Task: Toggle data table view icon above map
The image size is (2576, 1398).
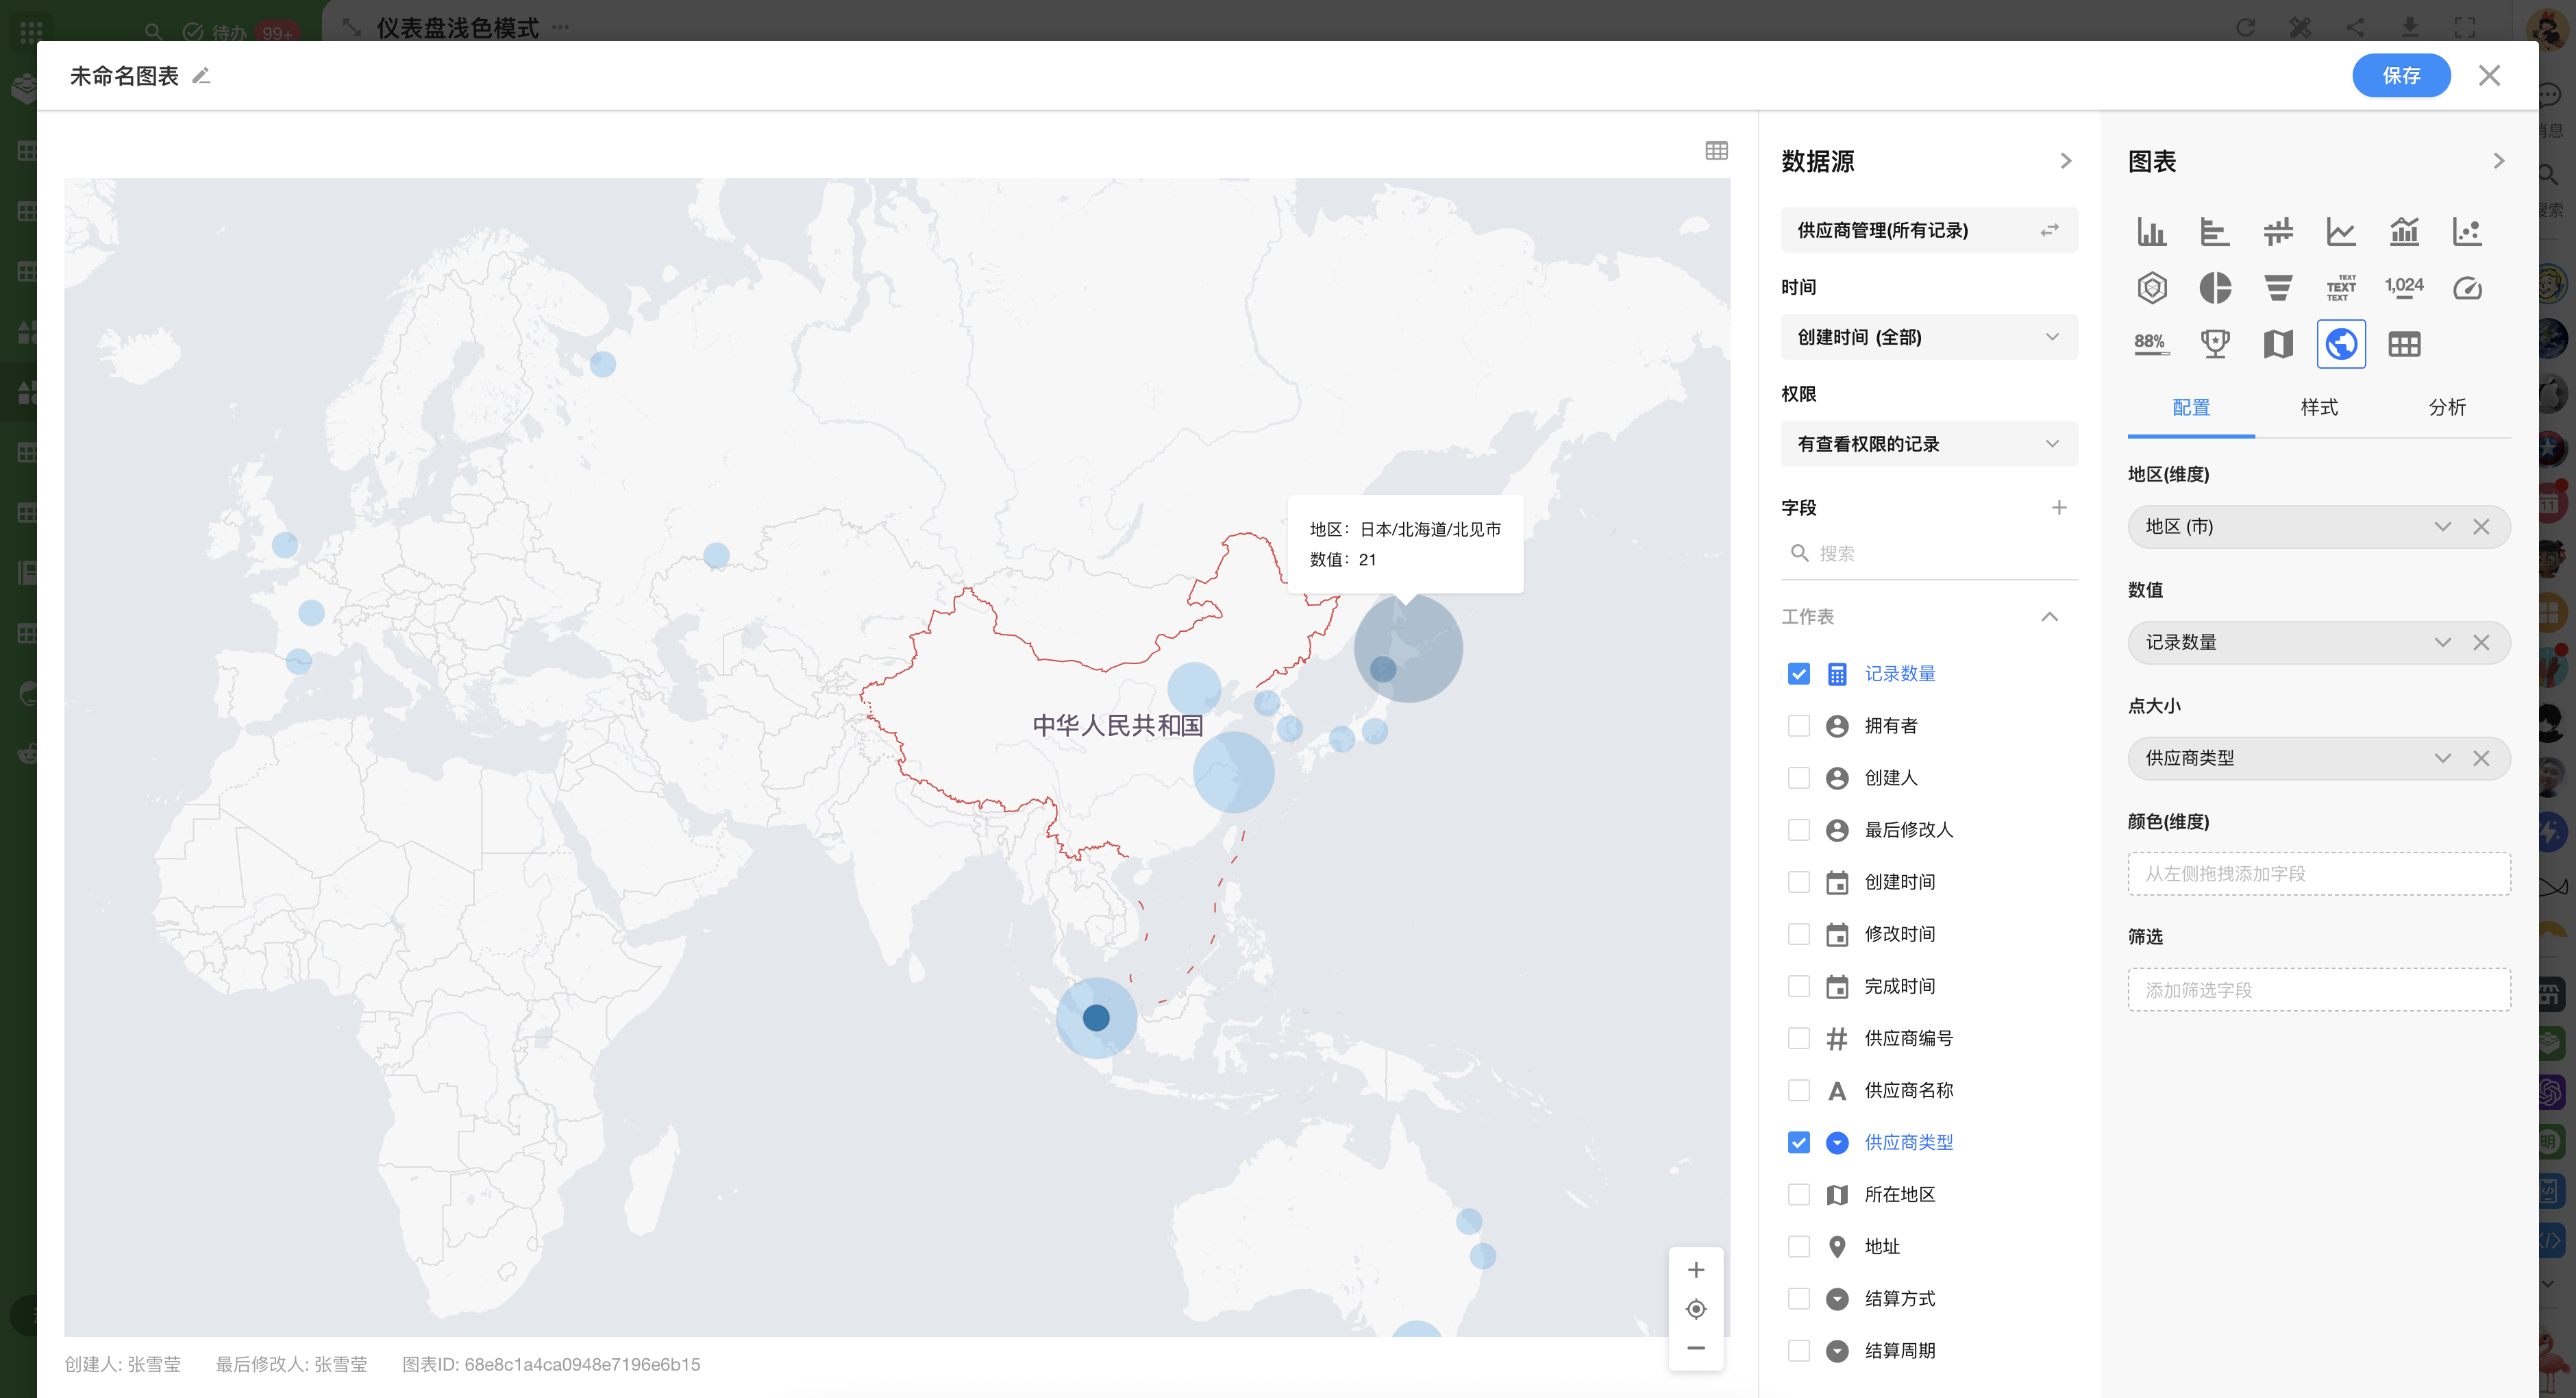Action: [x=1716, y=151]
